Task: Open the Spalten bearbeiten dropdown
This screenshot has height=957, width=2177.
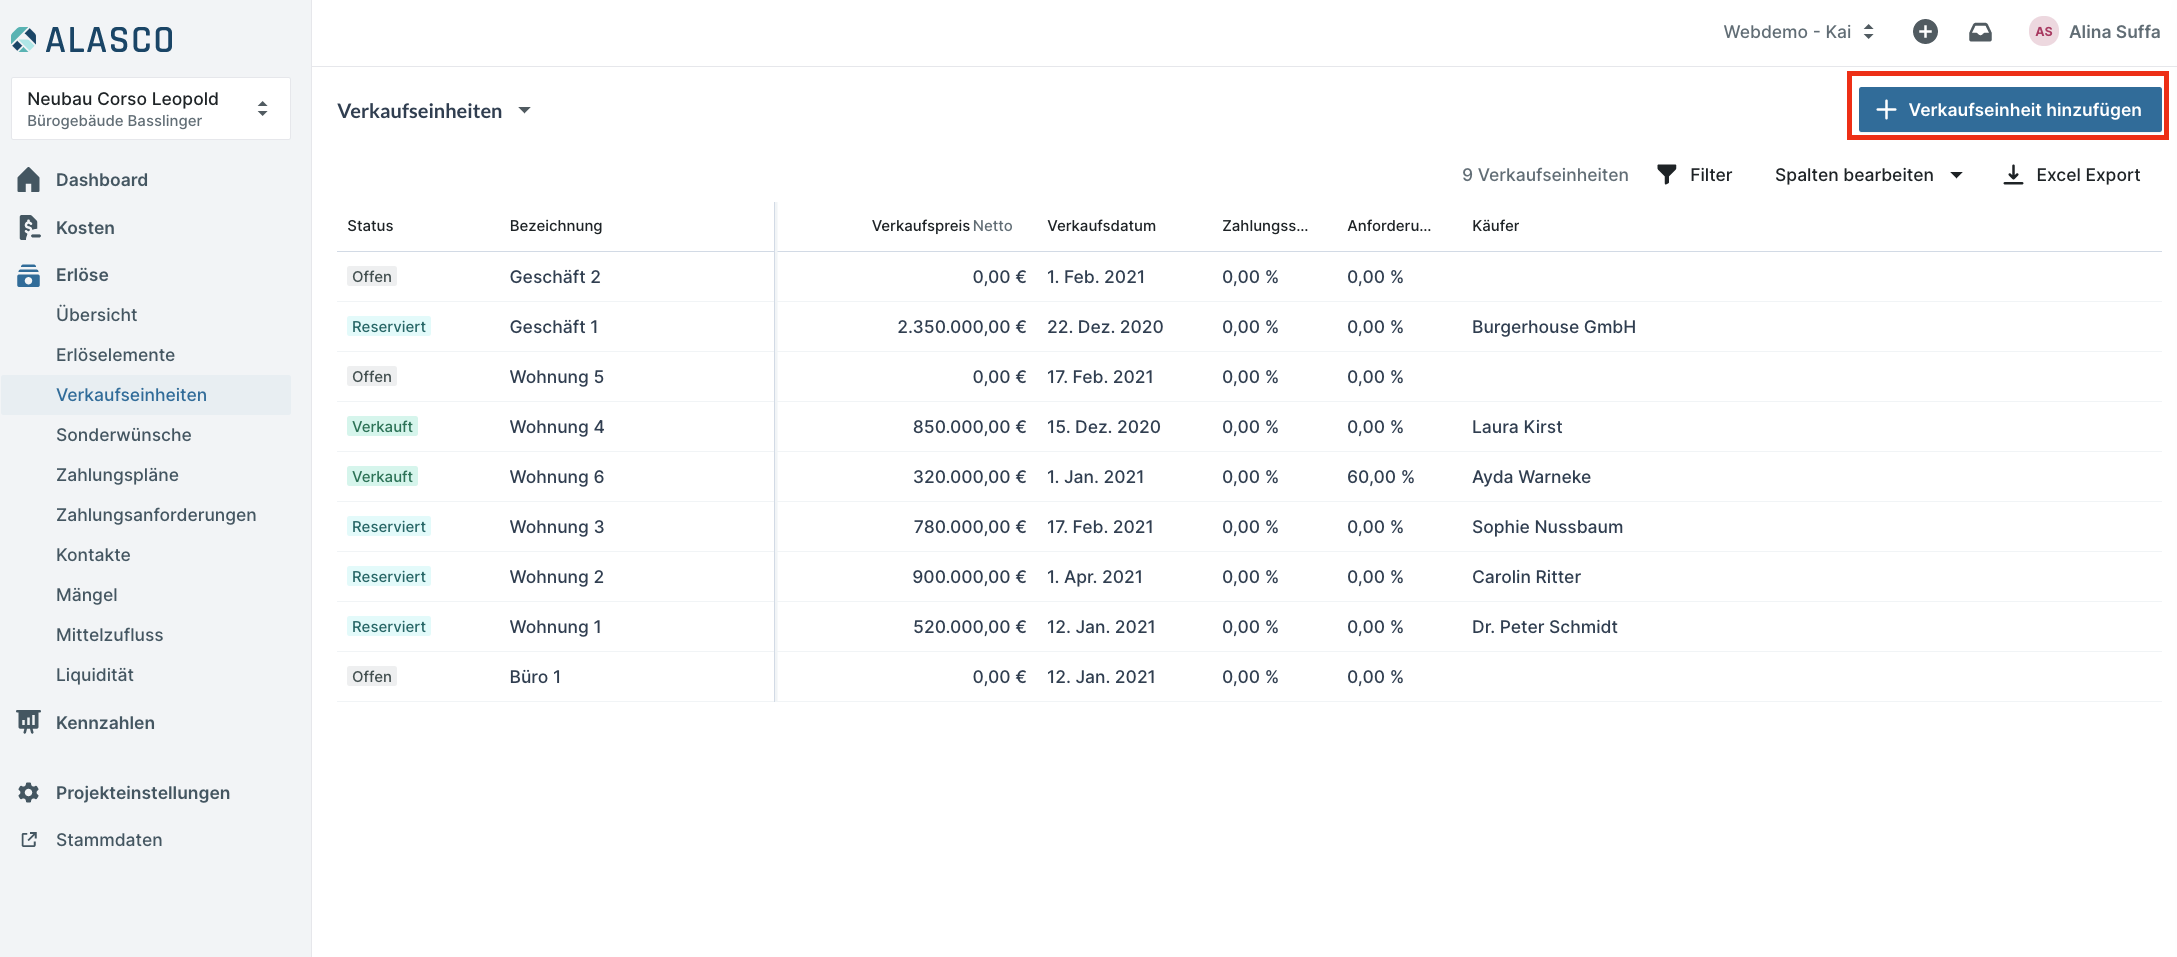Action: 1868,175
